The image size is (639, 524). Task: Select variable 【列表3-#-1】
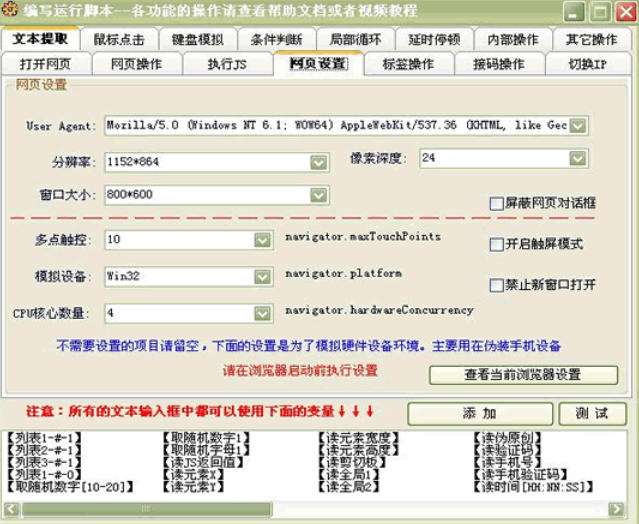(44, 462)
